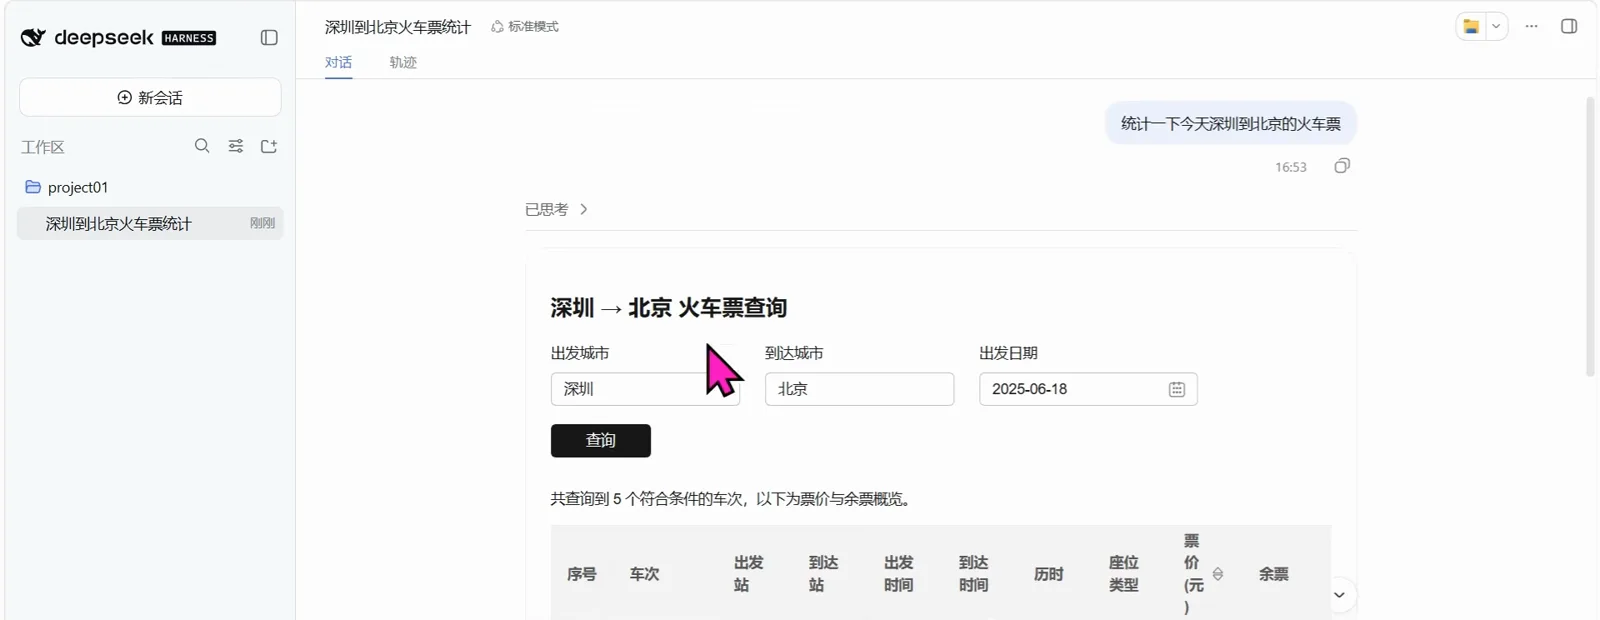This screenshot has width=1600, height=620.
Task: Open the calendar date picker icon
Action: pyautogui.click(x=1177, y=389)
